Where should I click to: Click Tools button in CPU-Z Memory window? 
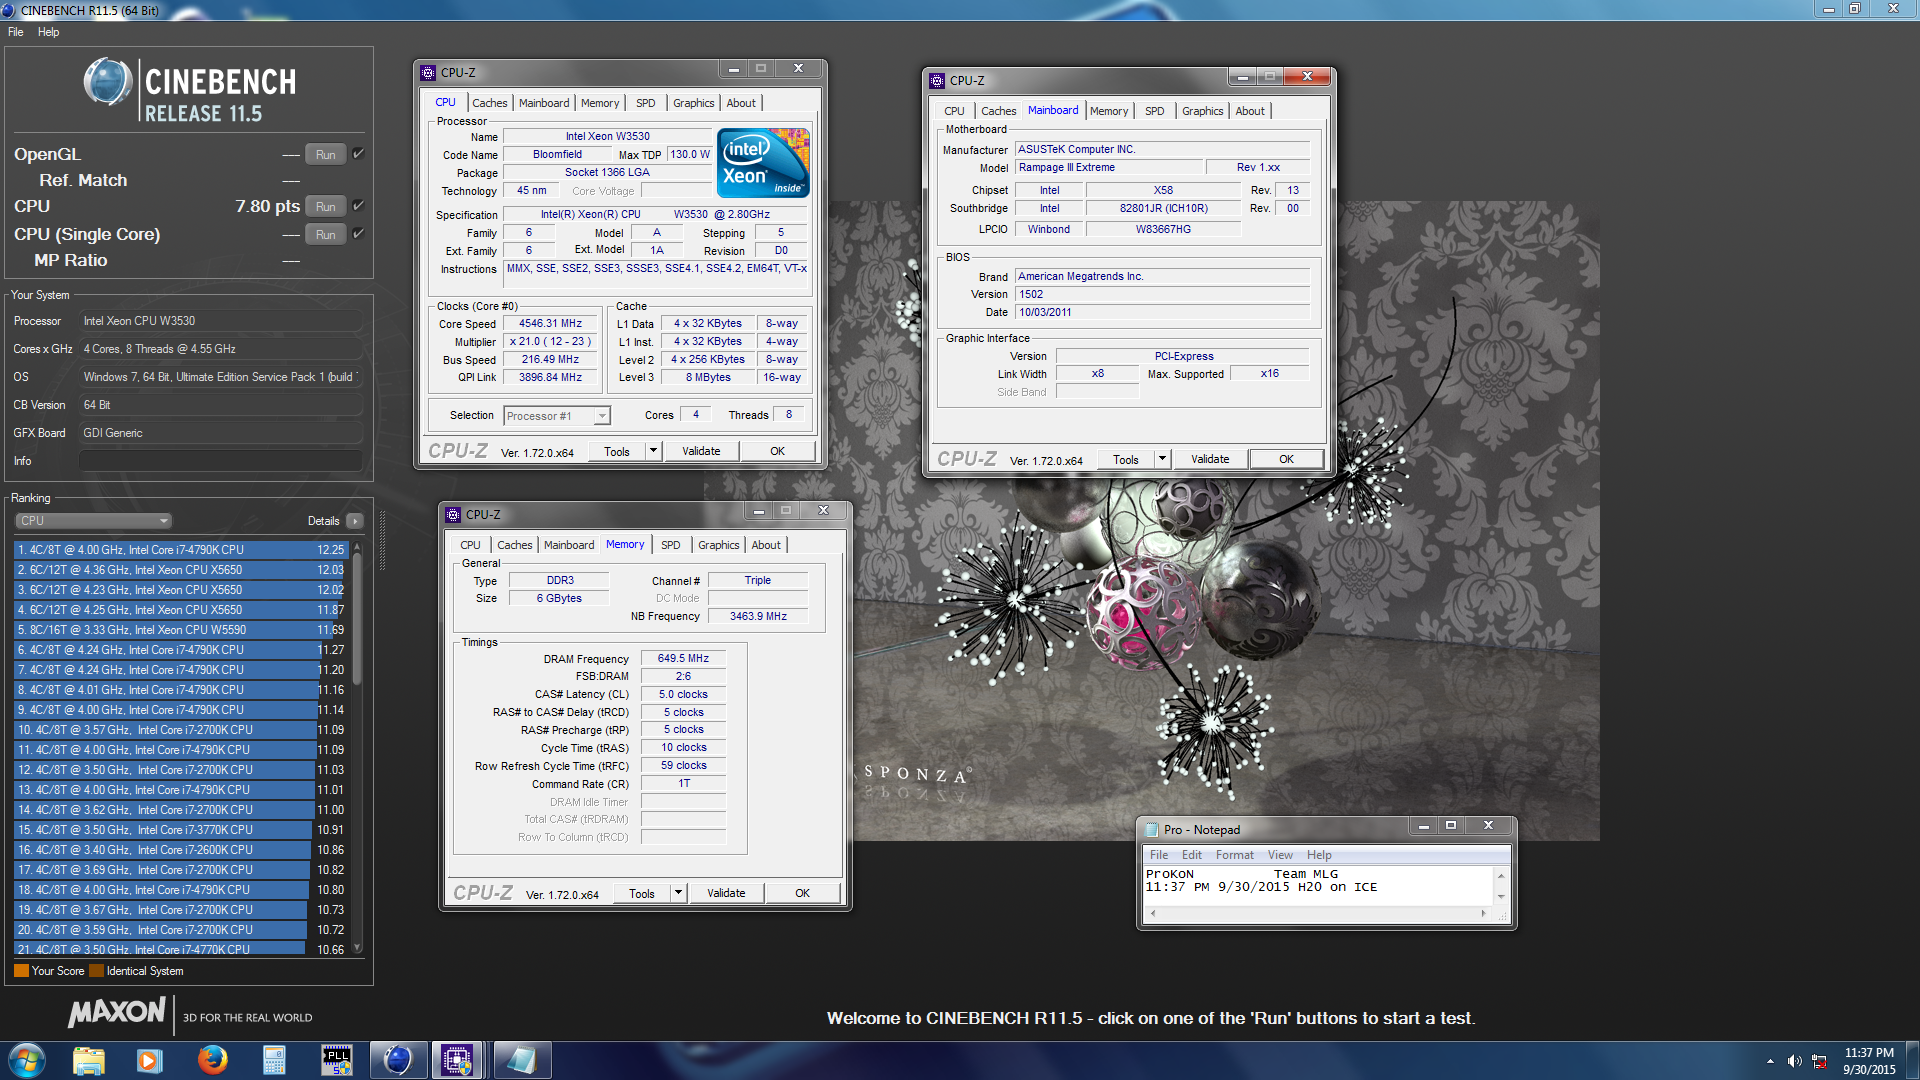pyautogui.click(x=642, y=893)
